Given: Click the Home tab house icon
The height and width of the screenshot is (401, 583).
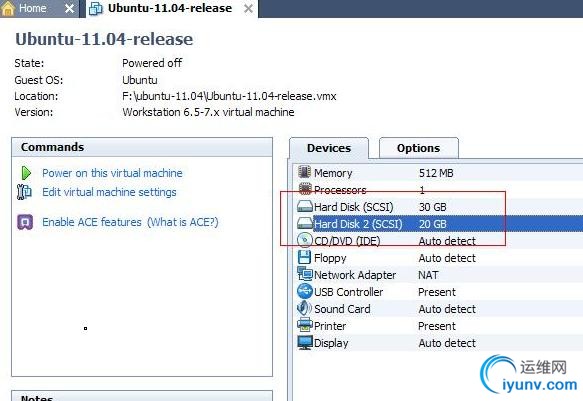Looking at the screenshot, I should [x=8, y=8].
